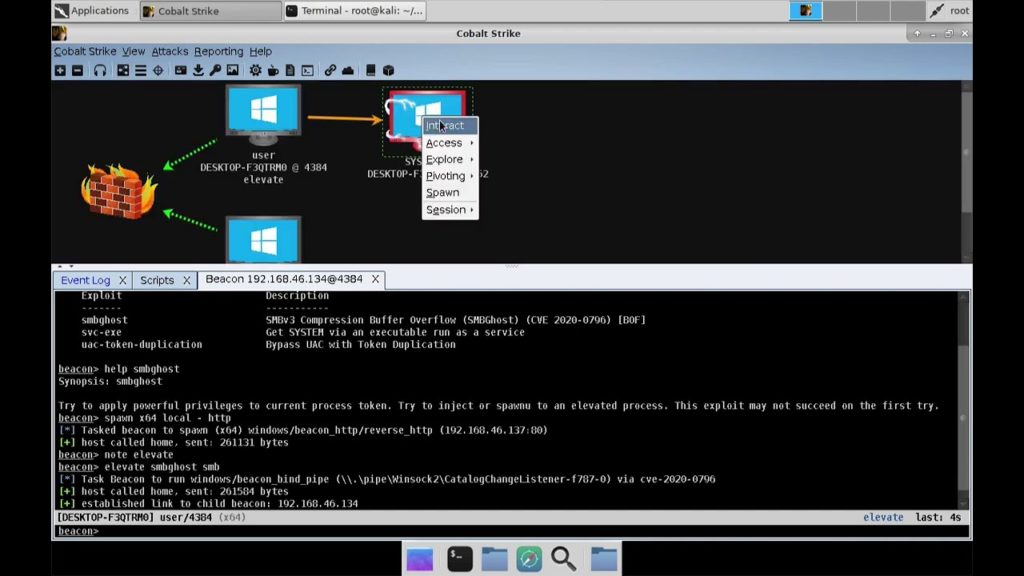
Task: Click the last: 4s status indicator
Action: [938, 517]
